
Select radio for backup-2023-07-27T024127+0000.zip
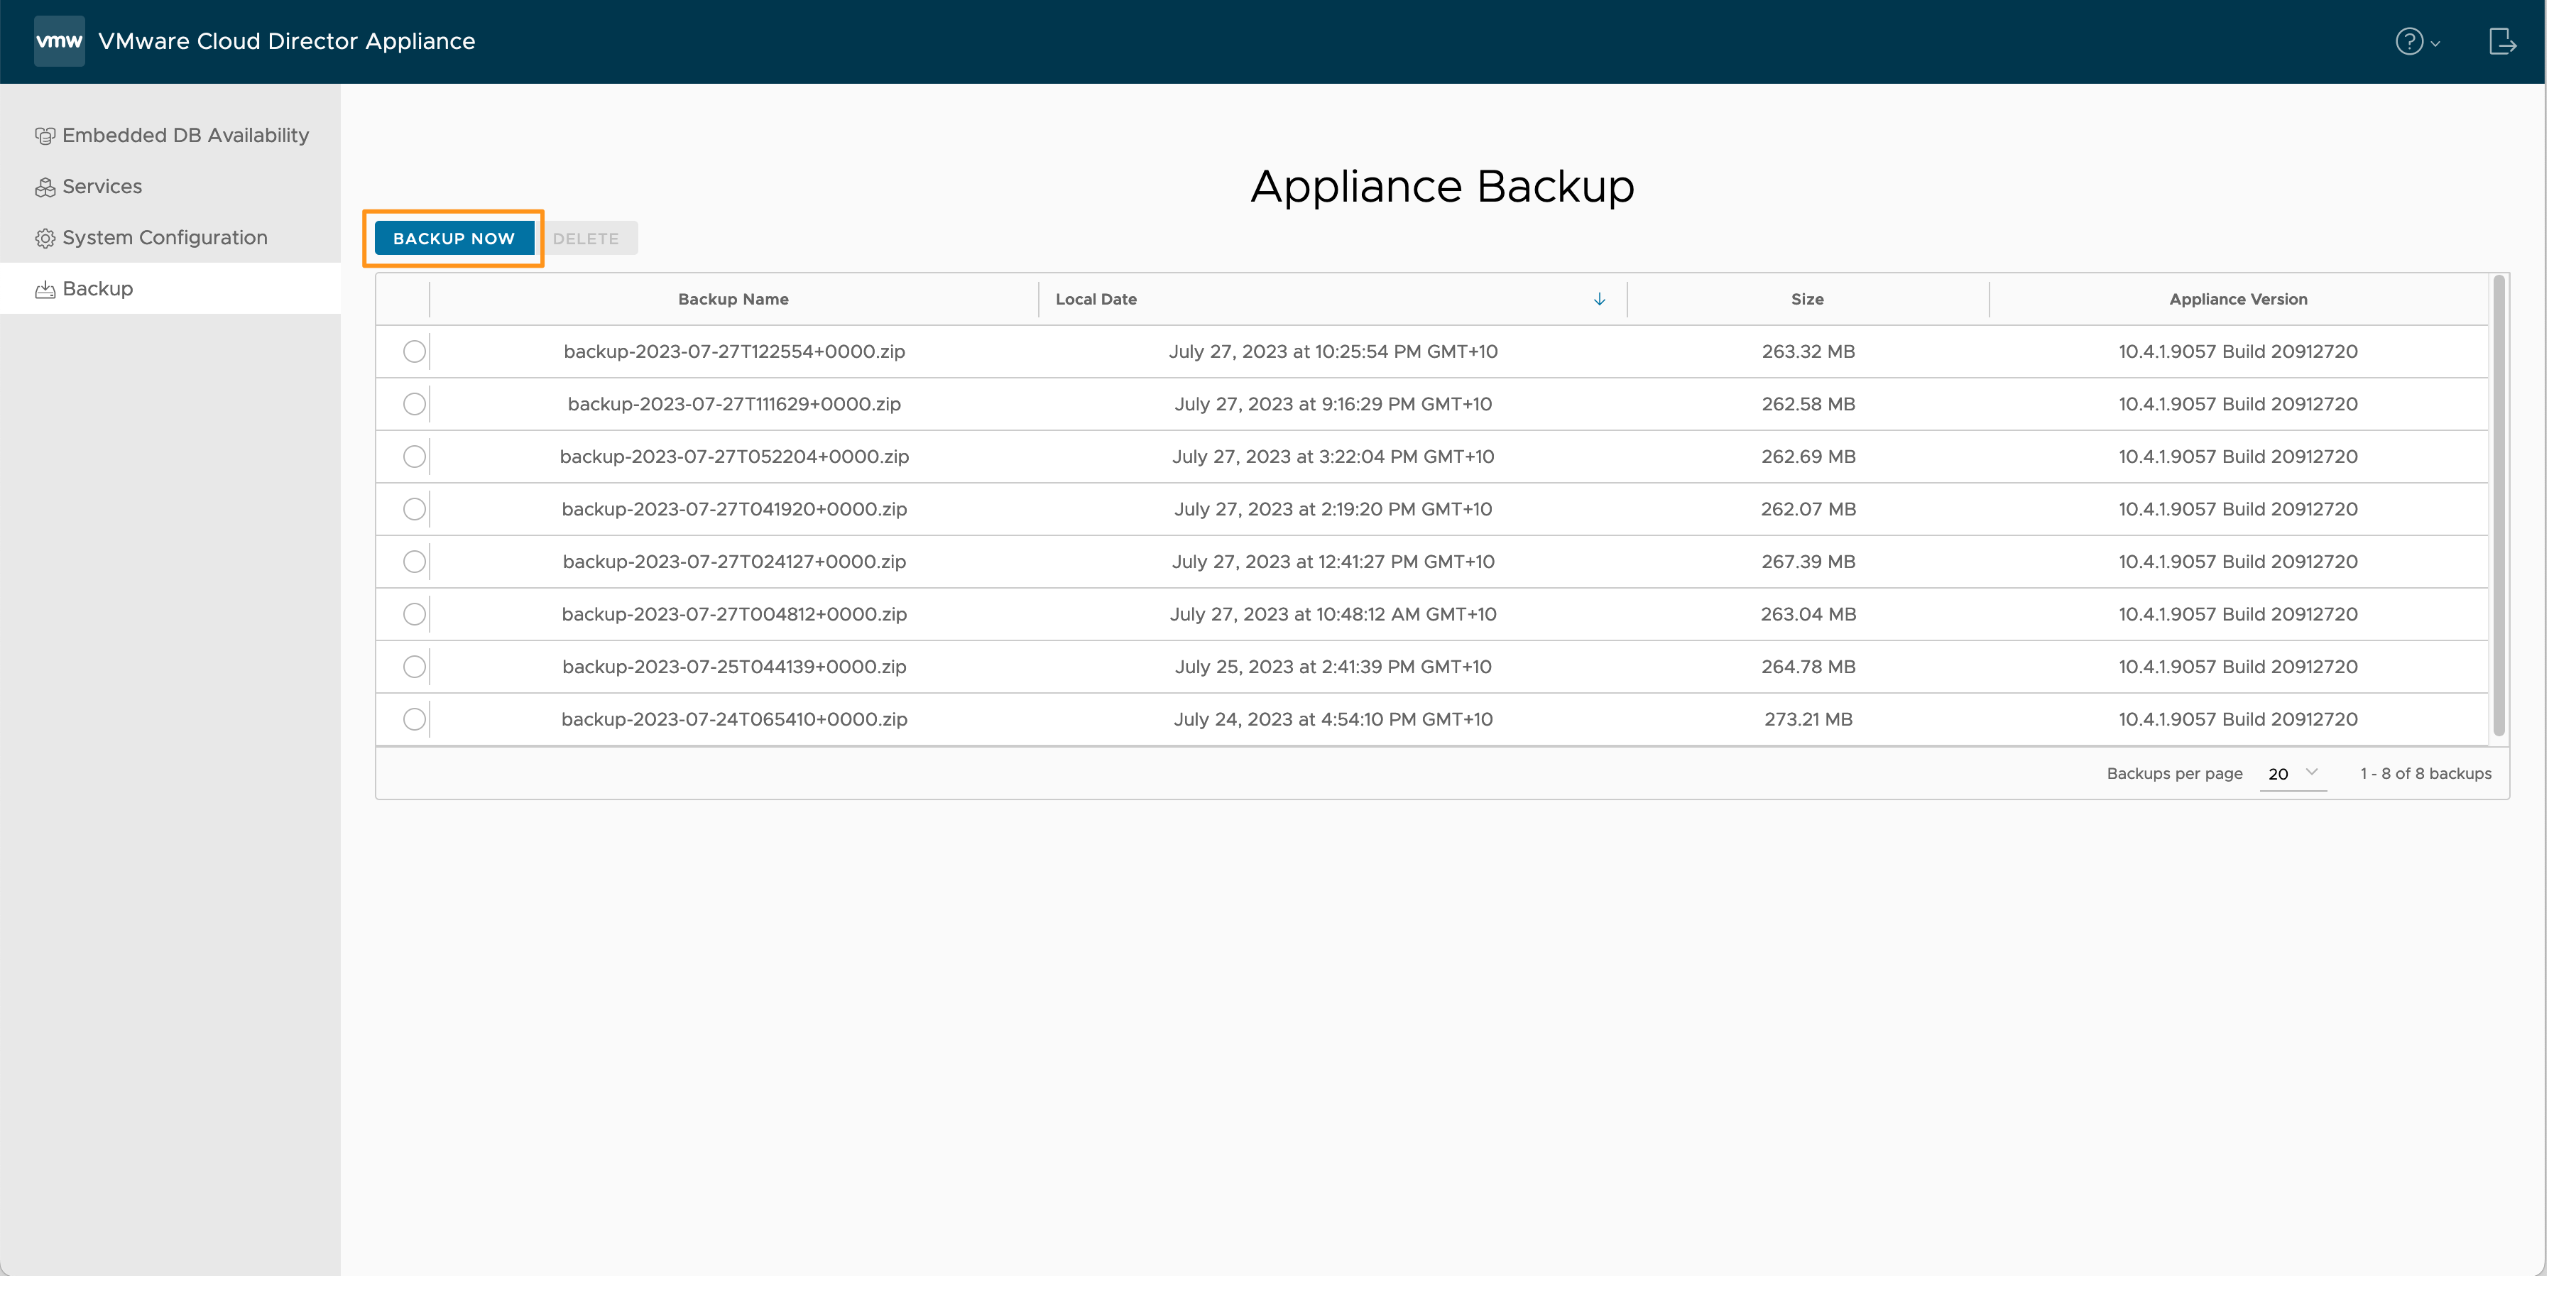tap(414, 561)
